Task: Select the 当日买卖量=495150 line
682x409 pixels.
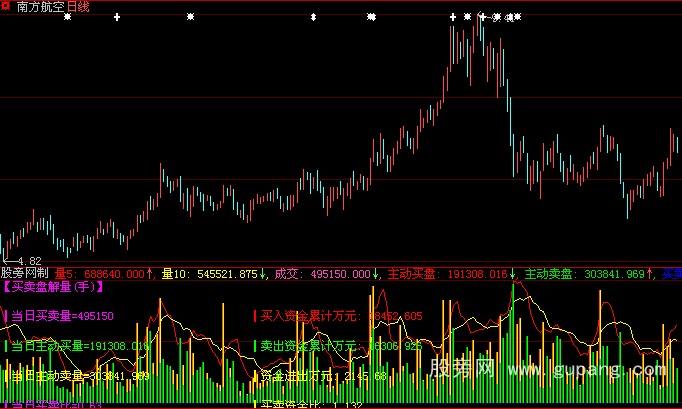Action: [59, 316]
